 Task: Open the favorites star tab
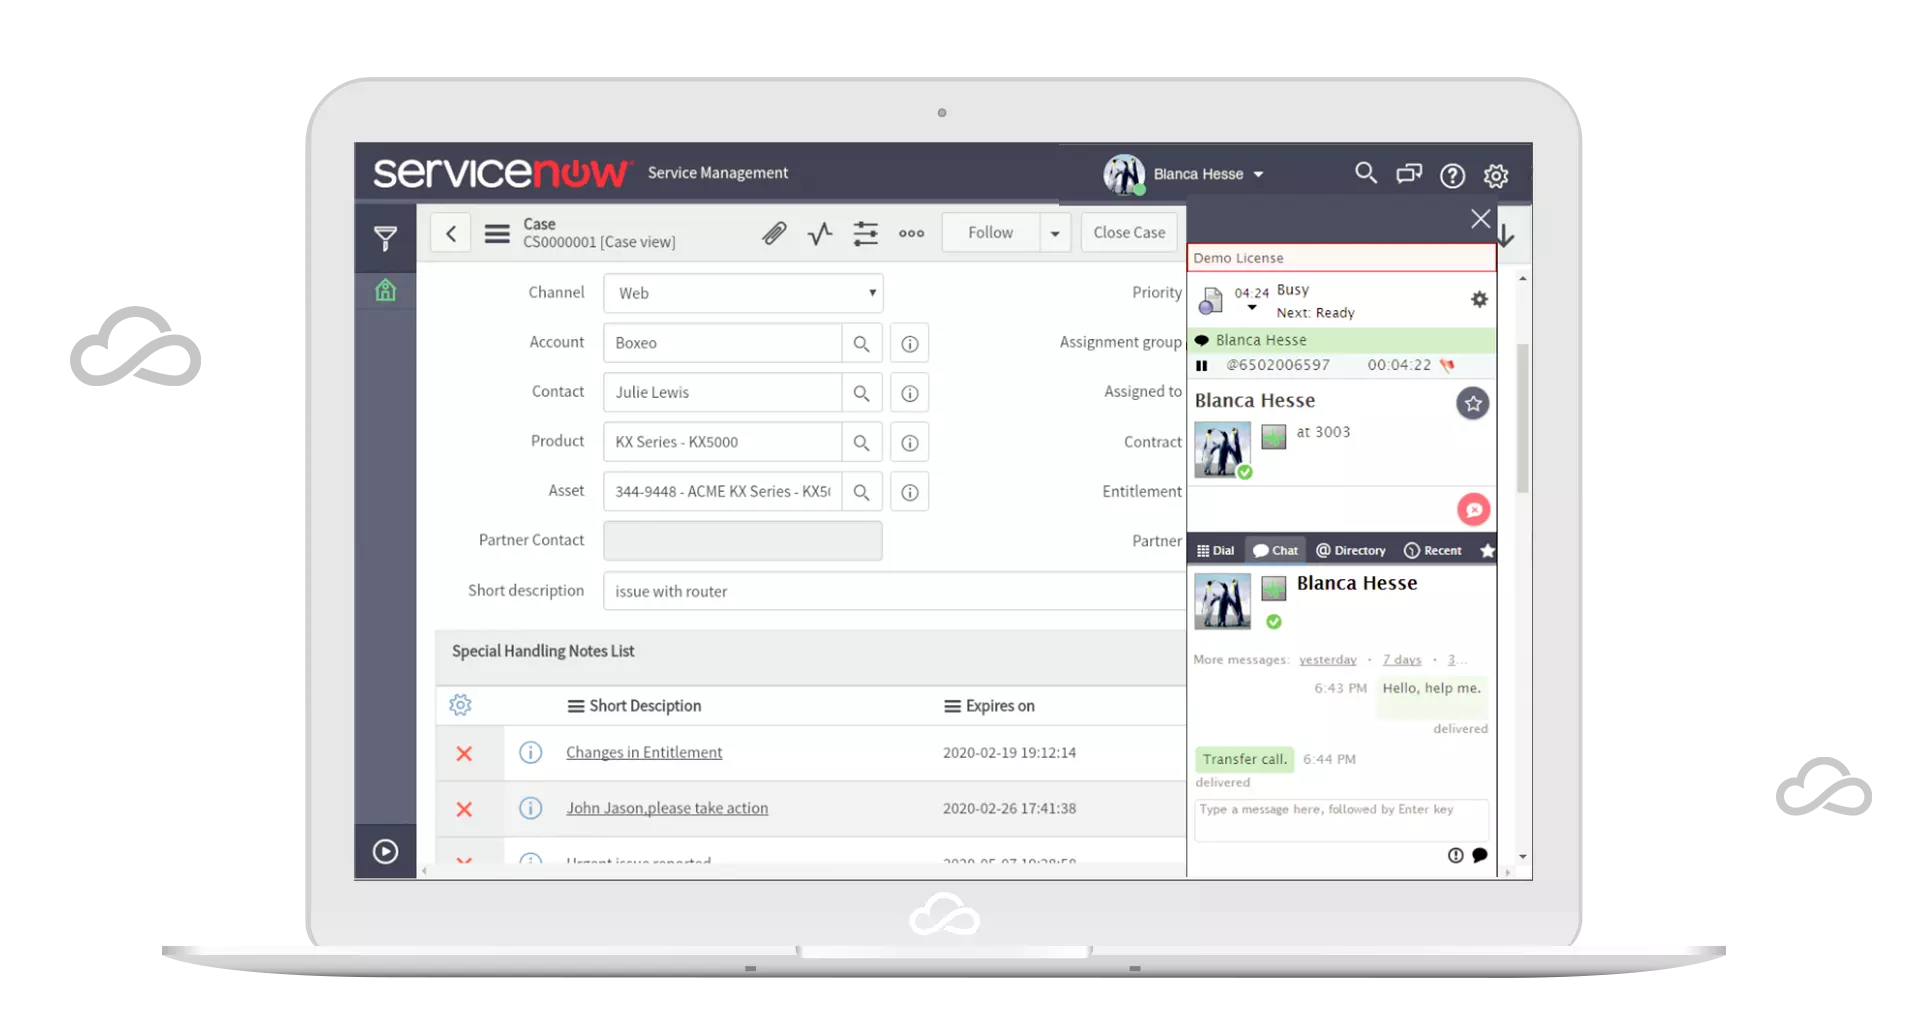pos(1487,551)
